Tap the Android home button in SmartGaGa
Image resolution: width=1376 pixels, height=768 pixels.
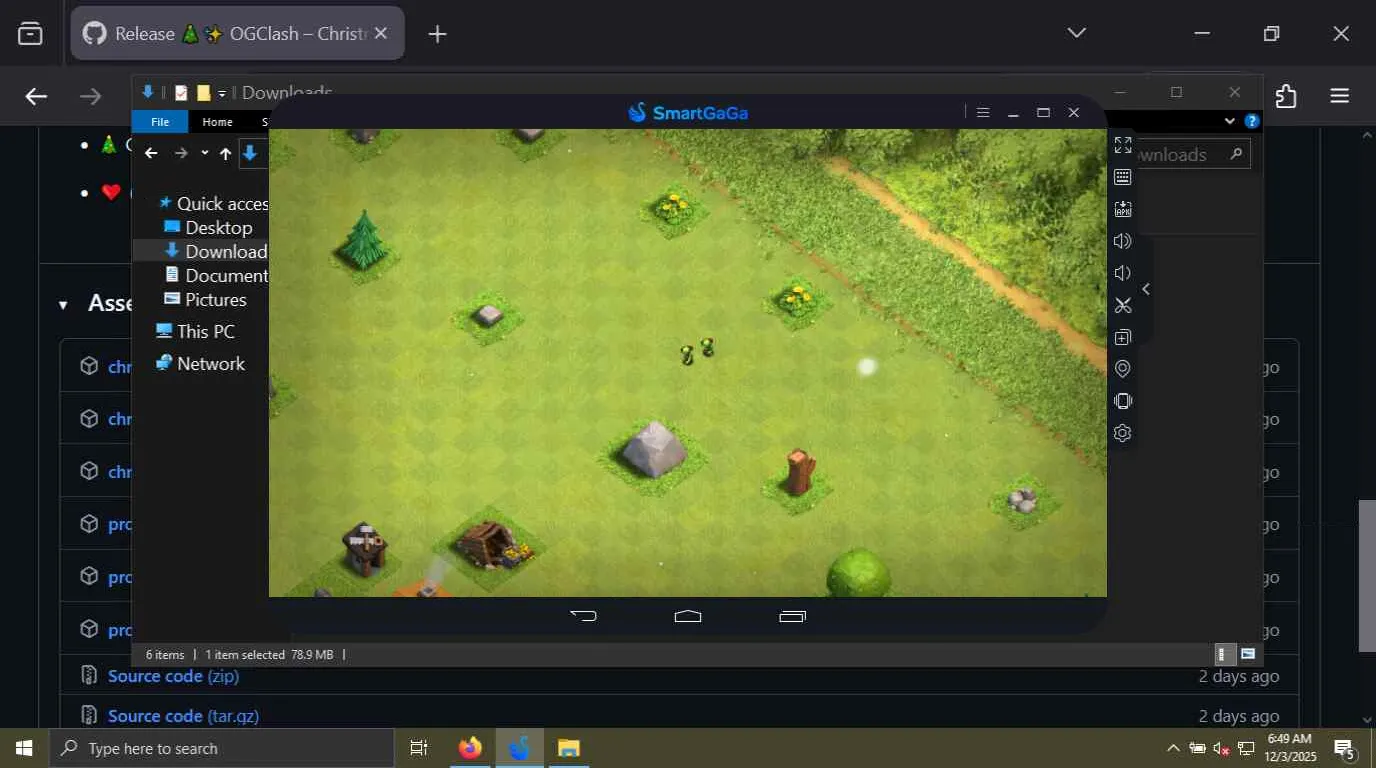688,616
